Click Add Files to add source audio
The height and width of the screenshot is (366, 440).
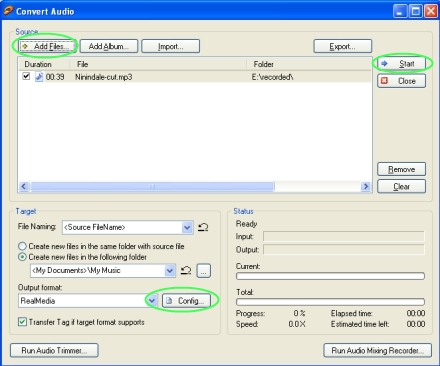(47, 46)
